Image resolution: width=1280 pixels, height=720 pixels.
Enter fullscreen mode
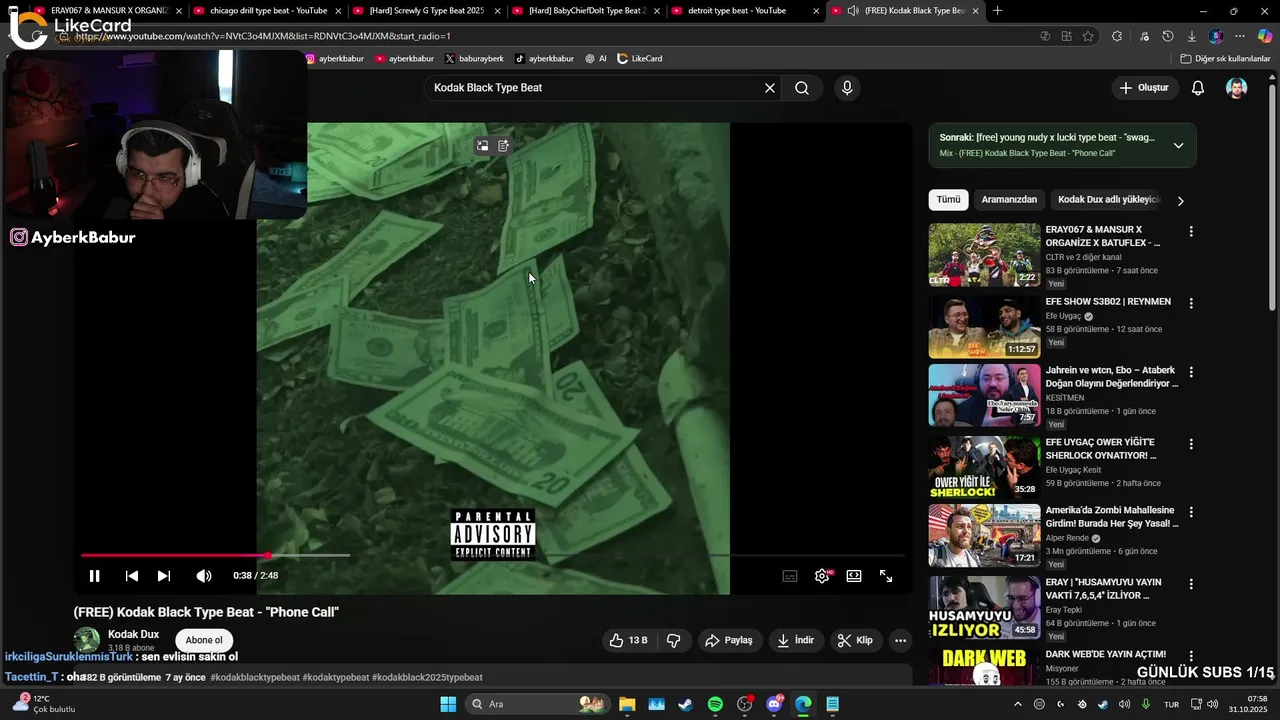pyautogui.click(x=886, y=576)
